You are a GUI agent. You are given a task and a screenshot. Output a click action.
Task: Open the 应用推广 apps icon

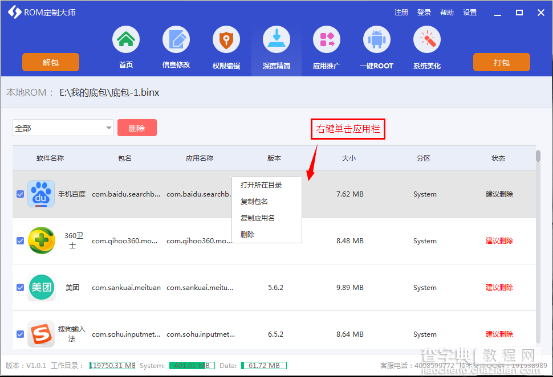pyautogui.click(x=327, y=39)
